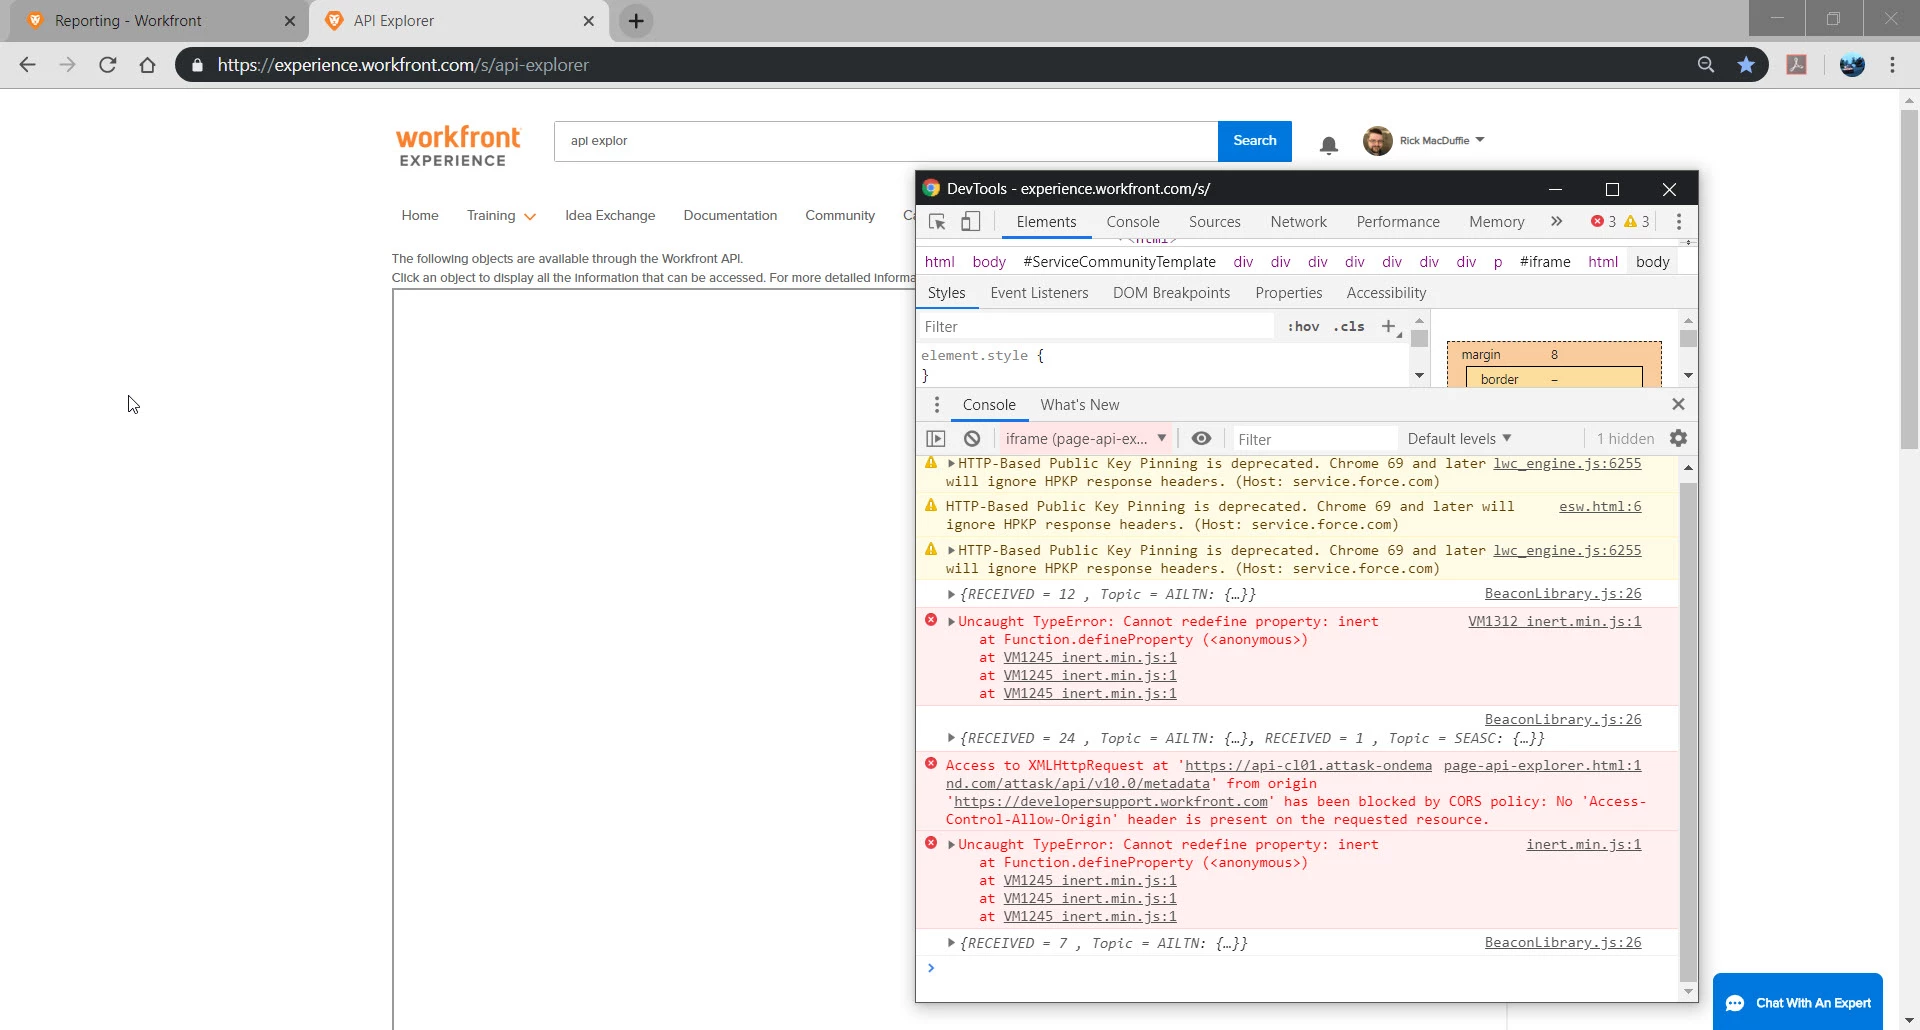
Task: Open the page-api-explorer.html:1 source link
Action: [1542, 766]
